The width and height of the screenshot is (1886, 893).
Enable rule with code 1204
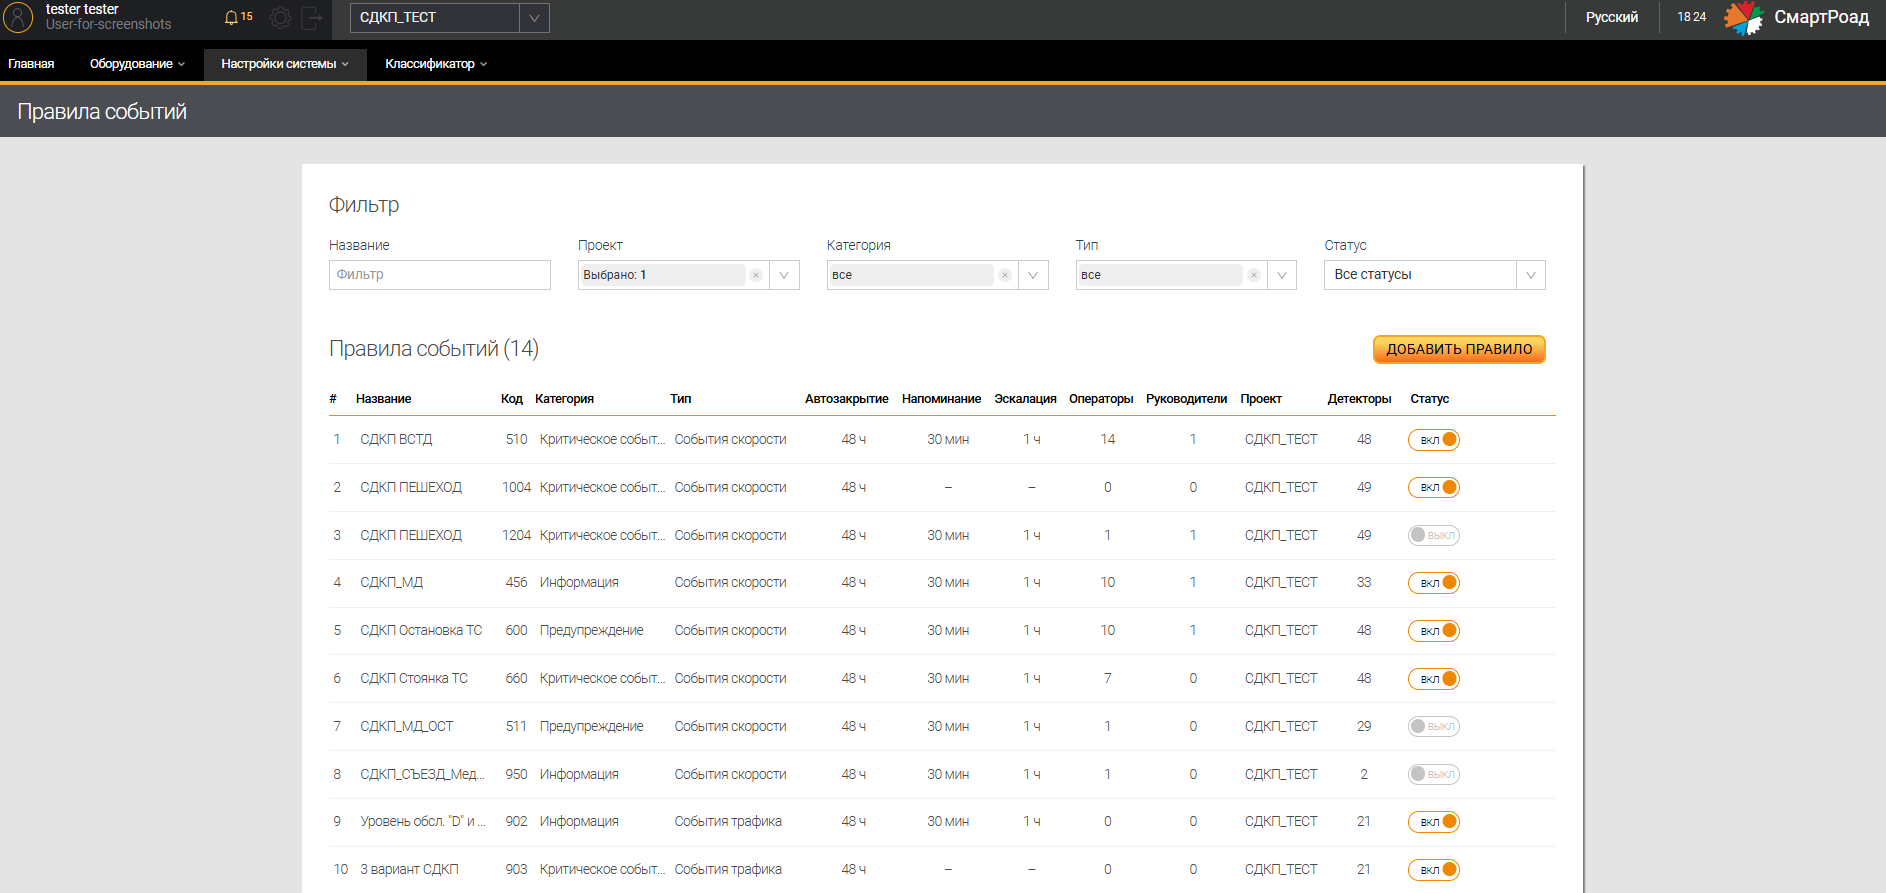tap(1434, 535)
